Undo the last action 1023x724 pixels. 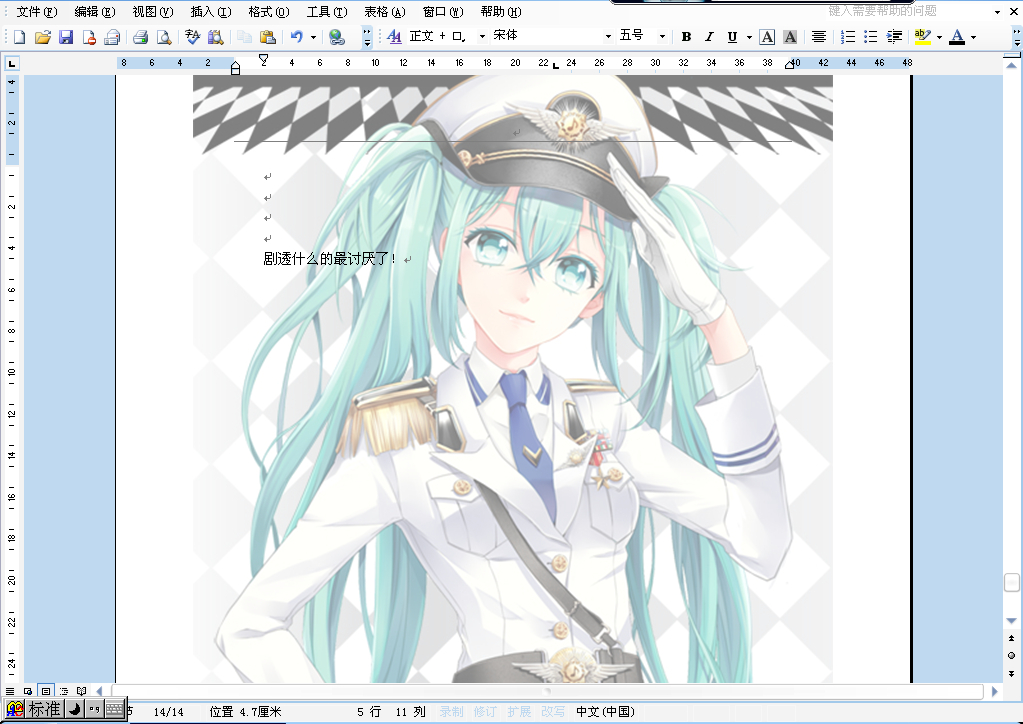[297, 37]
